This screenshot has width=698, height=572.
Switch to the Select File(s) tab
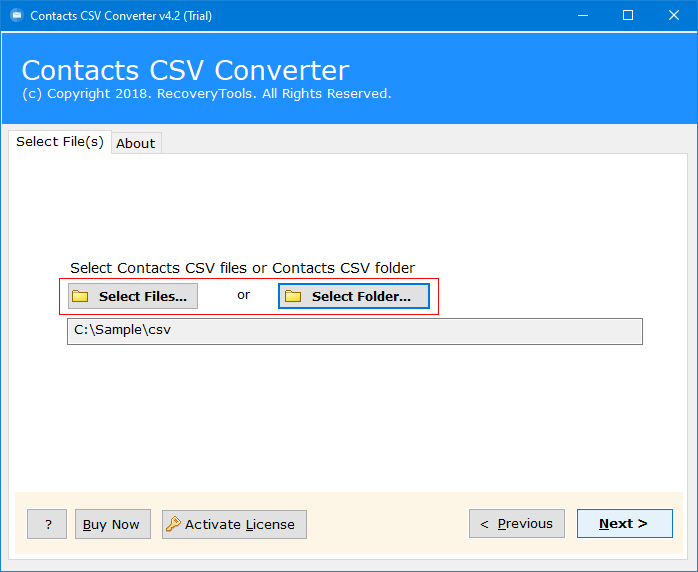[x=60, y=142]
